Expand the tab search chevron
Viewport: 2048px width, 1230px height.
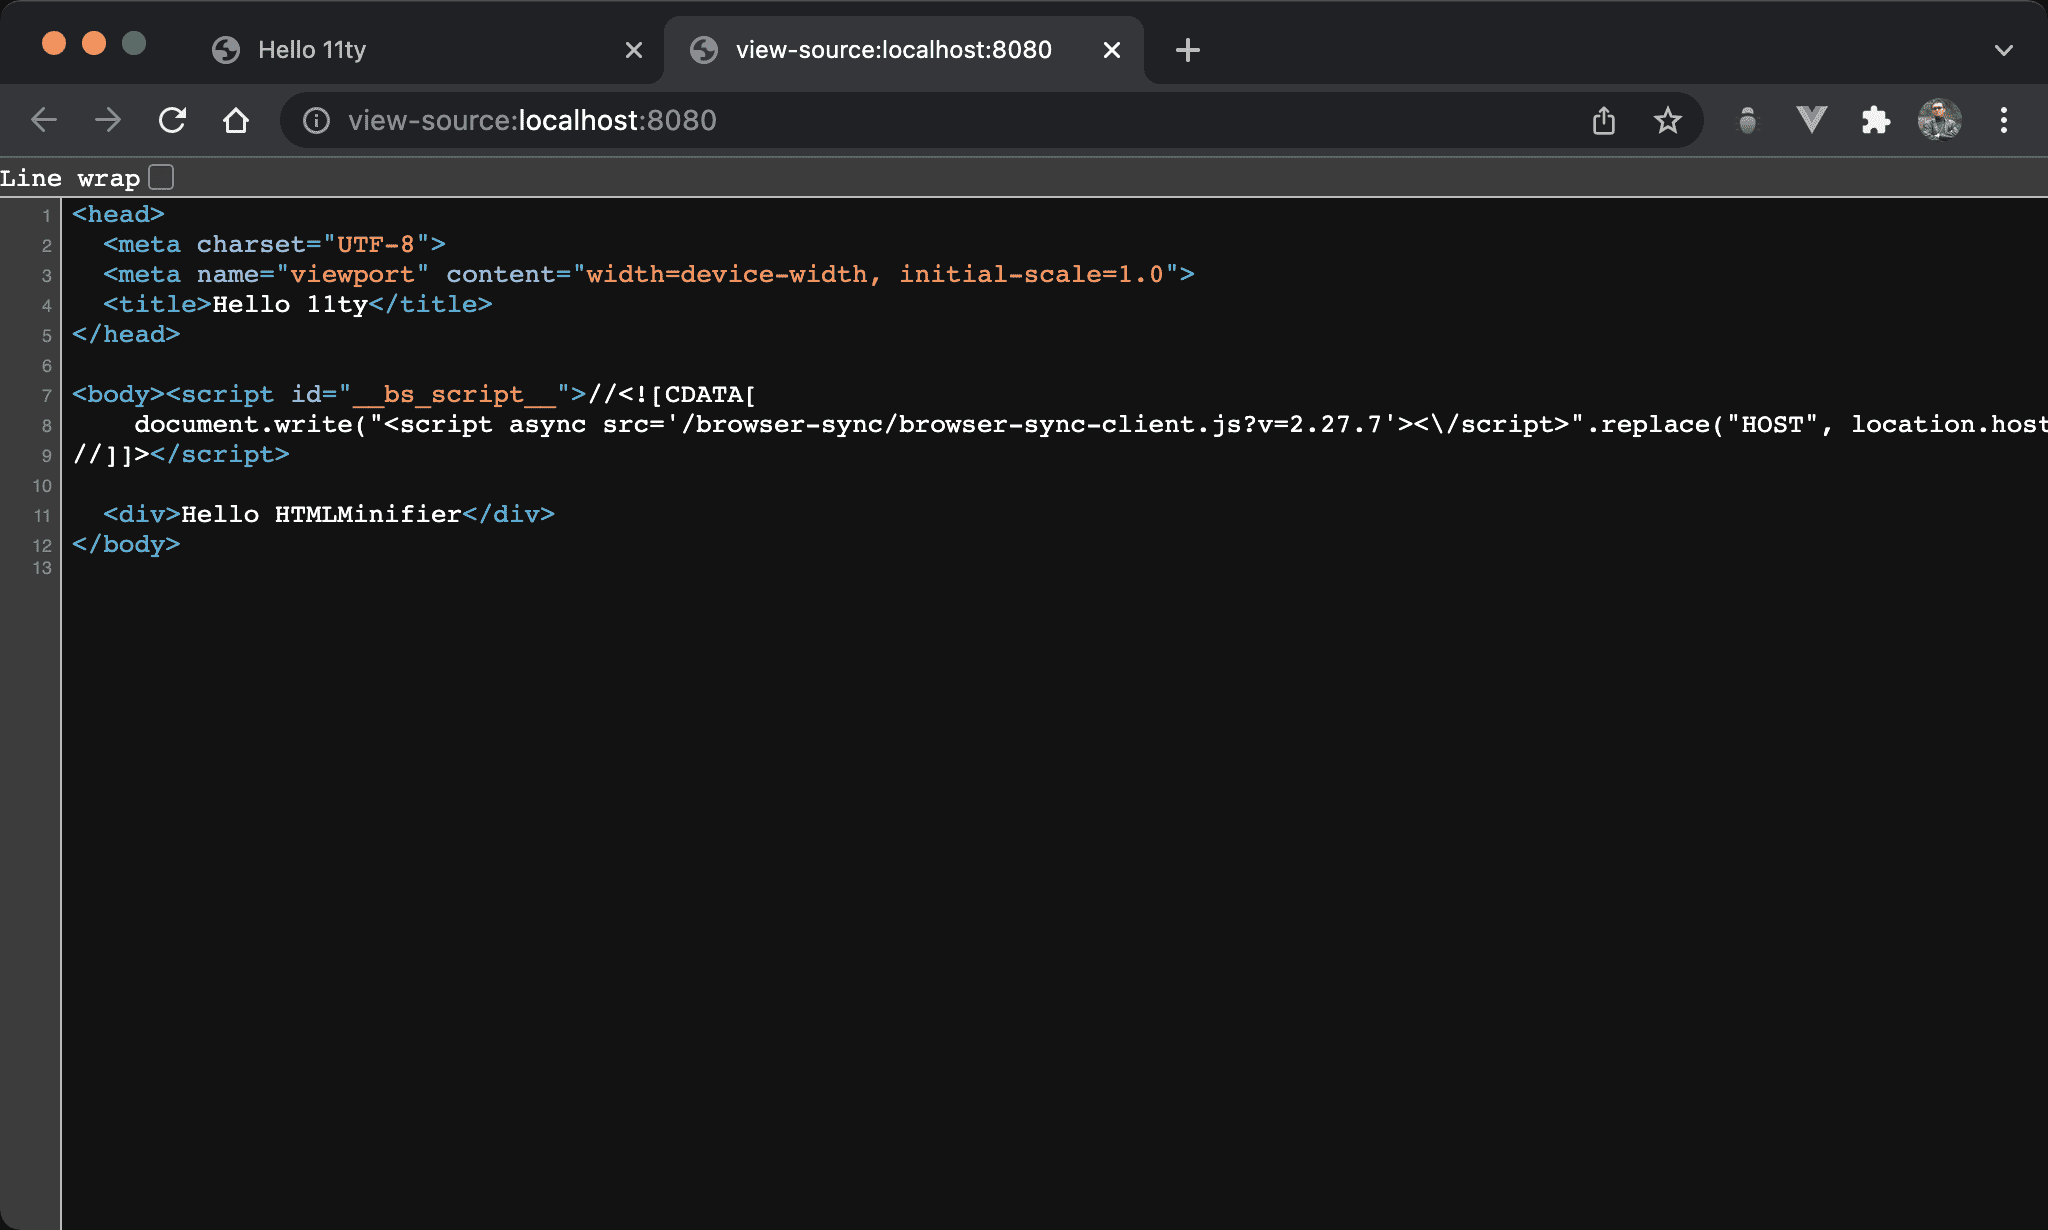pyautogui.click(x=2003, y=50)
